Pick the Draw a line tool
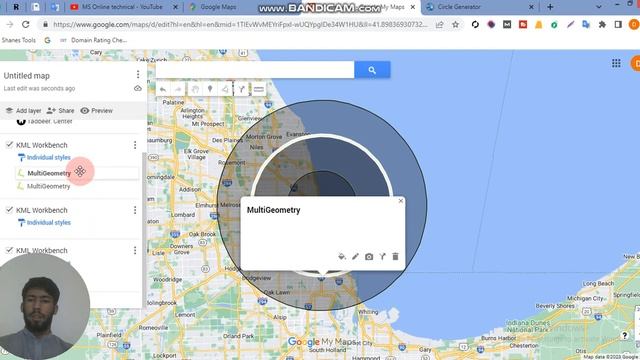Viewport: 640px width, 360px height. [225, 89]
